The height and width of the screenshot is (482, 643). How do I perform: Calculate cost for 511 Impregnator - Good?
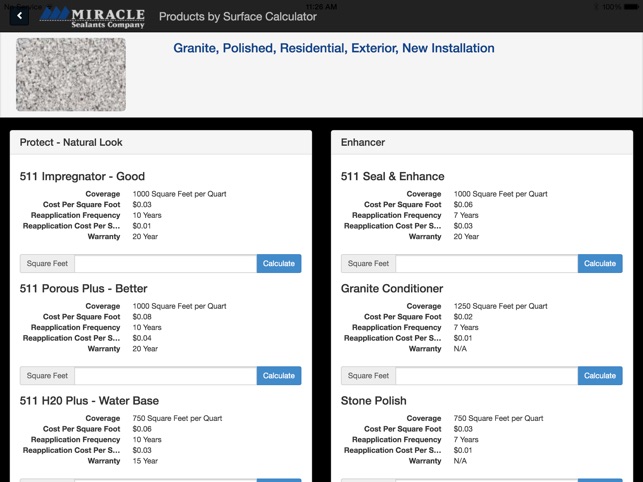[x=279, y=263]
